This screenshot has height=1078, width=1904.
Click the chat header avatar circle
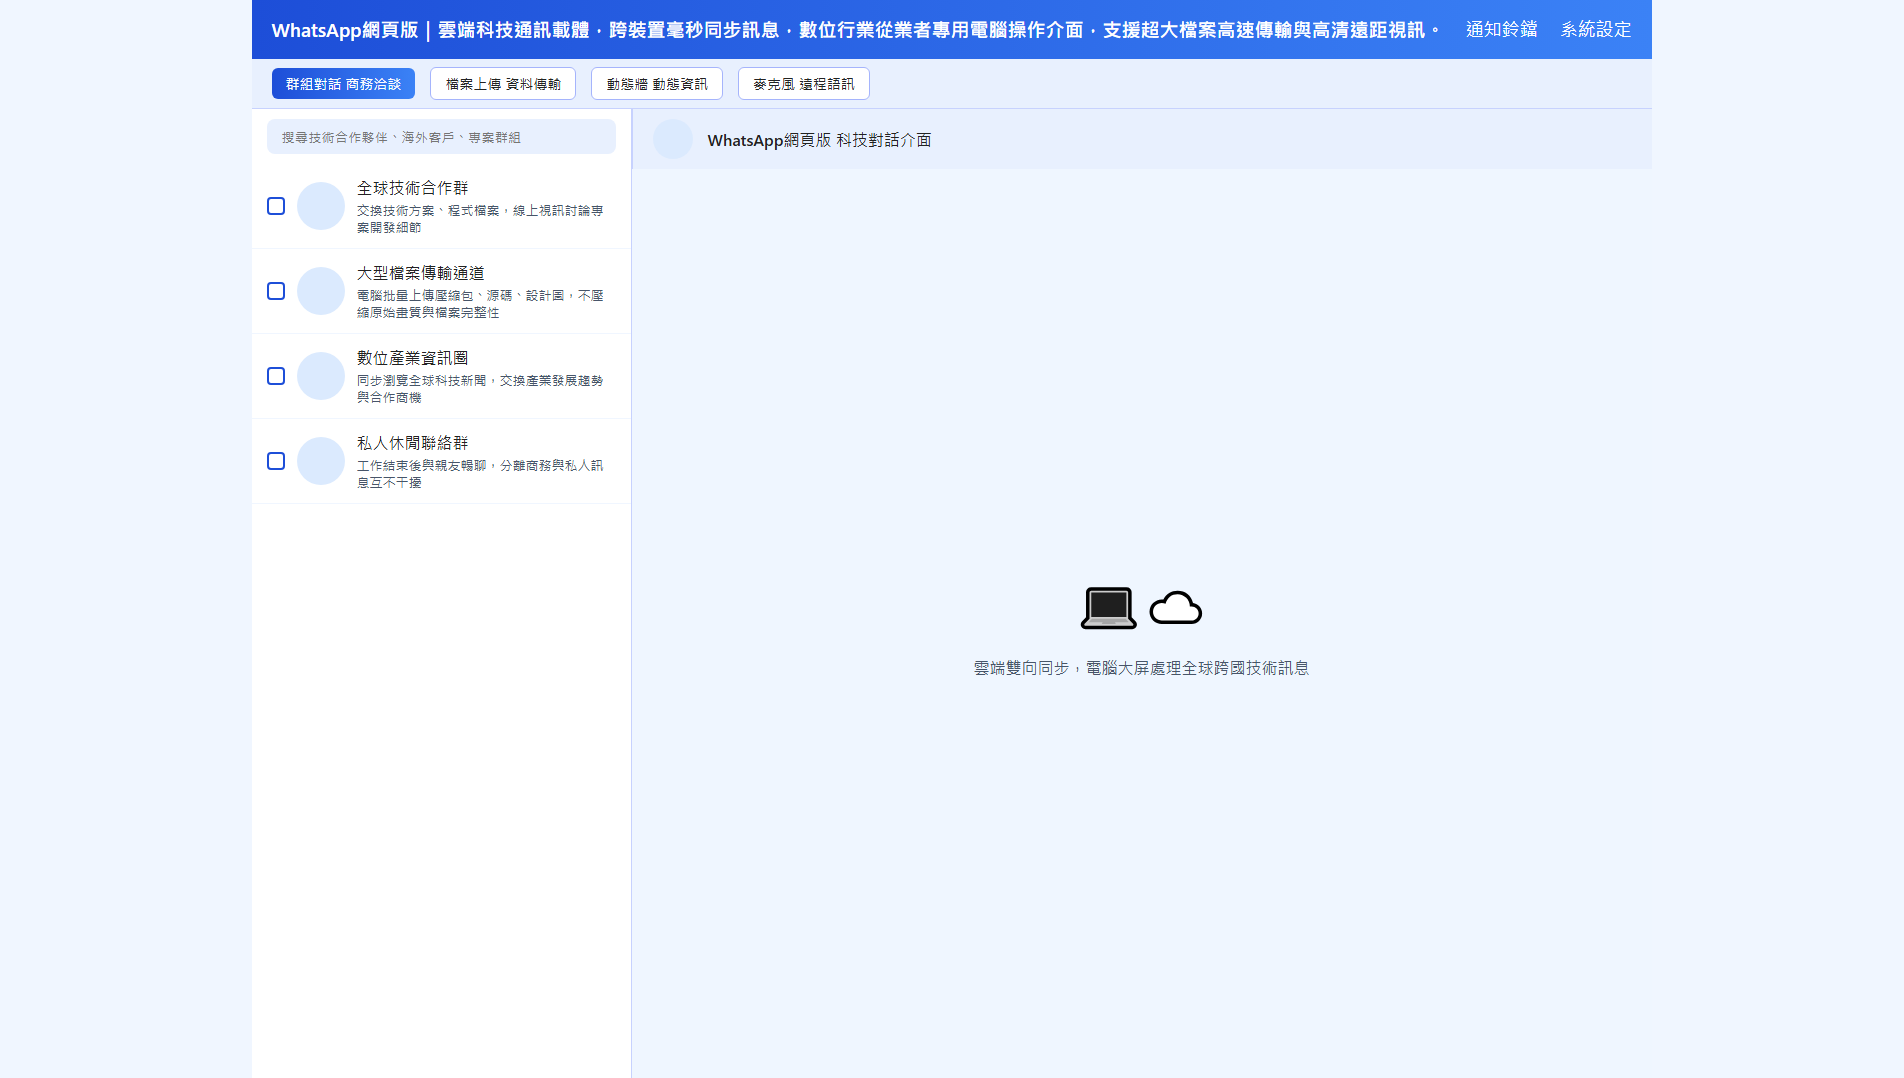click(673, 140)
